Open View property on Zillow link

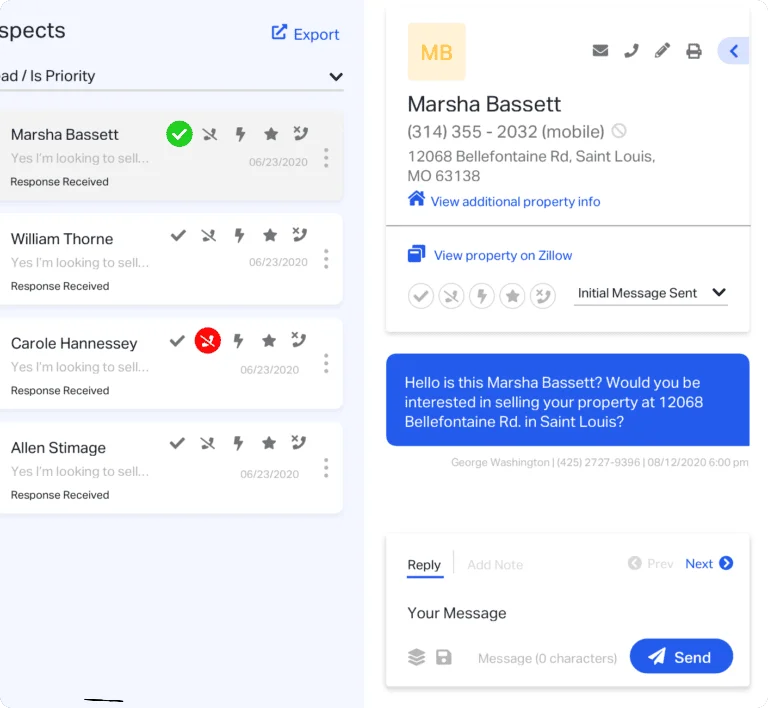tap(503, 255)
